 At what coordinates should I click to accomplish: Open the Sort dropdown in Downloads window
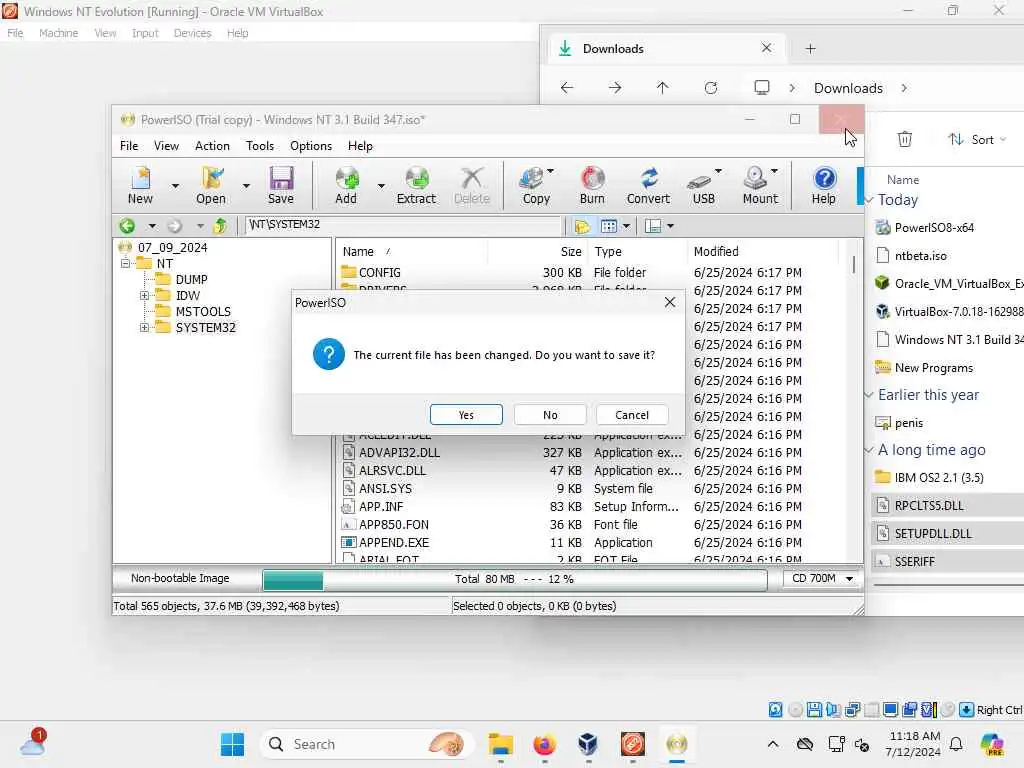tap(978, 139)
